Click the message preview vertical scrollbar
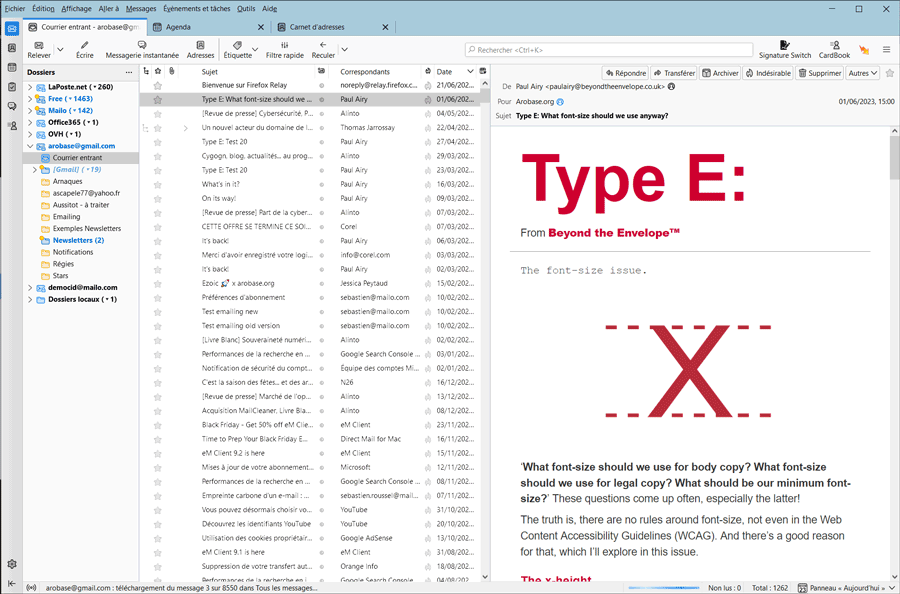 click(x=894, y=353)
